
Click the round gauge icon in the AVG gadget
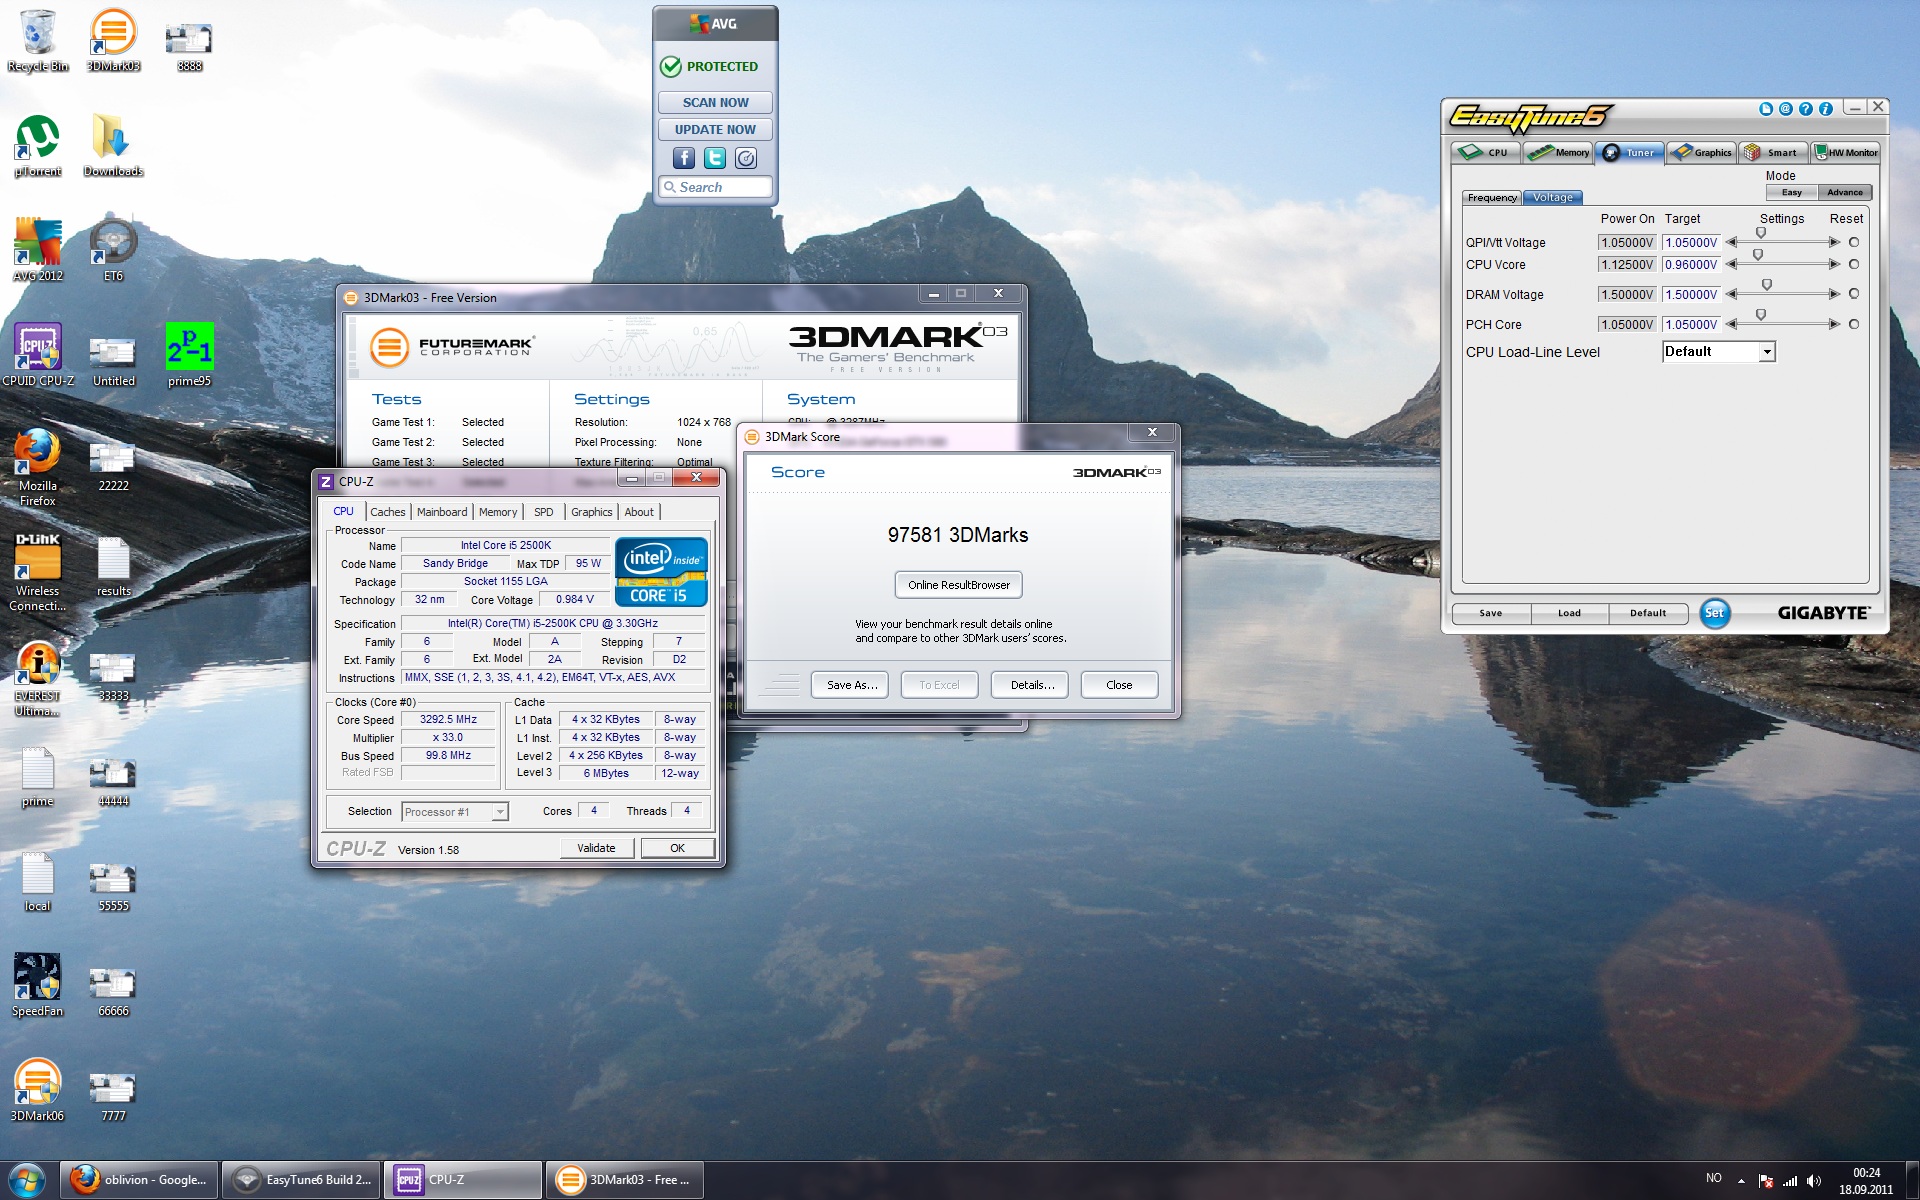click(746, 158)
